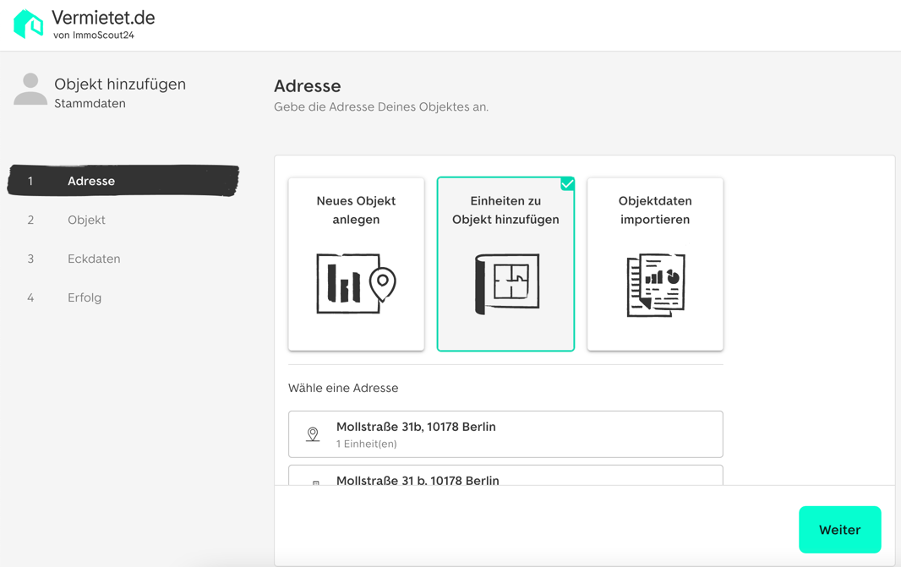Select the Objektdaten importieren option label
Screen dimensions: 902x568
click(x=655, y=210)
